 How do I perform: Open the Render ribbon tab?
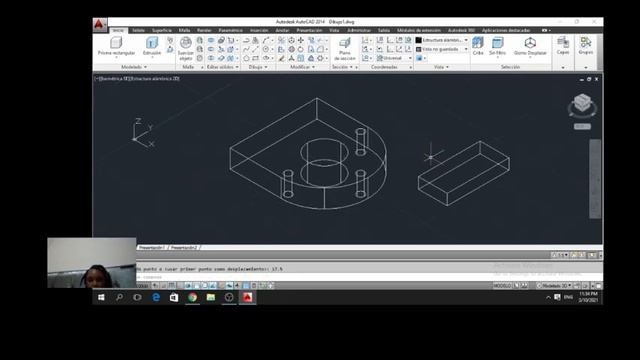(x=204, y=31)
